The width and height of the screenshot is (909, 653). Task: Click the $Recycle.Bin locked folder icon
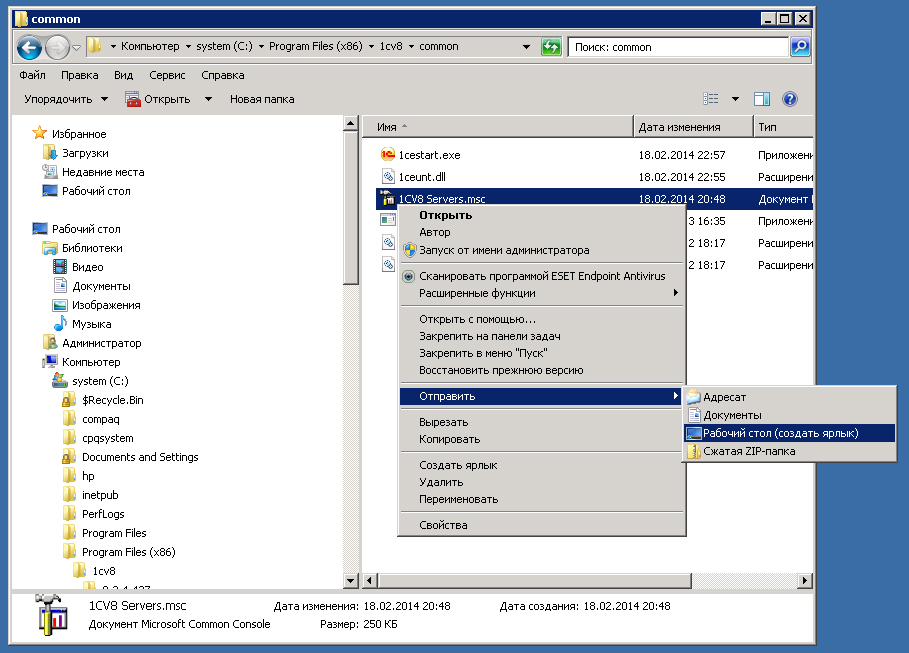point(70,400)
